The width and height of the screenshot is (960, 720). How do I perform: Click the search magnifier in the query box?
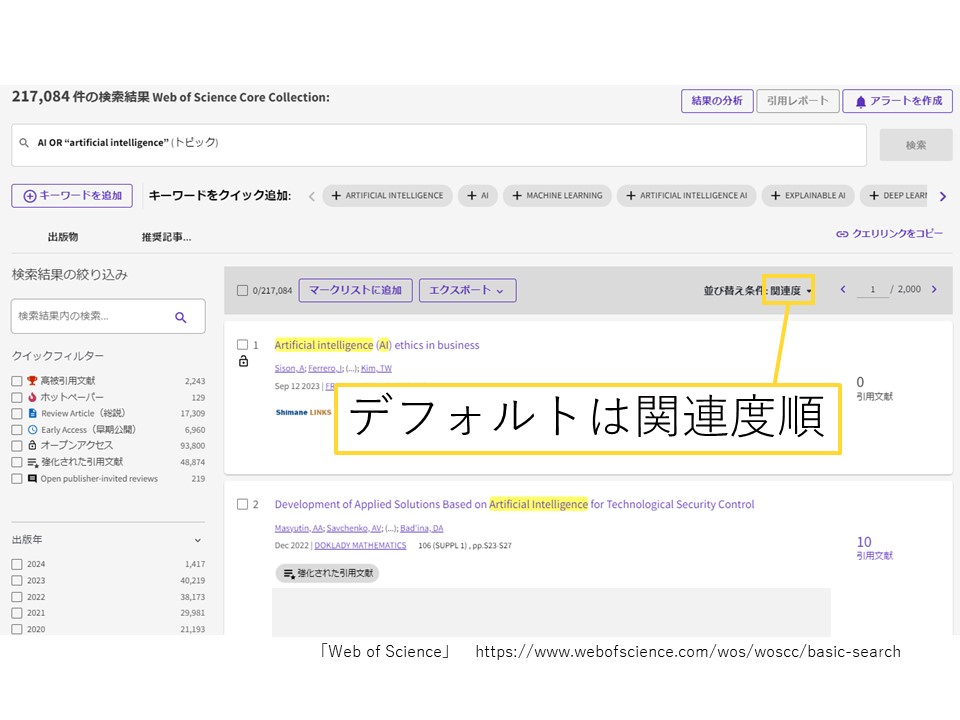tap(24, 143)
